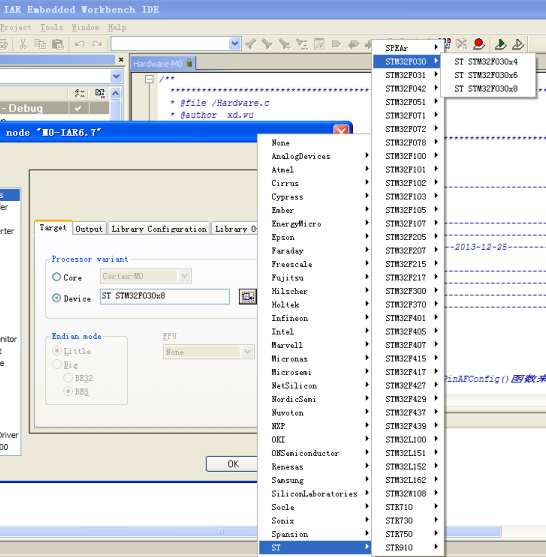Screen dimensions: 546x557
Task: Open the workspace configuration dropdown
Action: (116, 76)
